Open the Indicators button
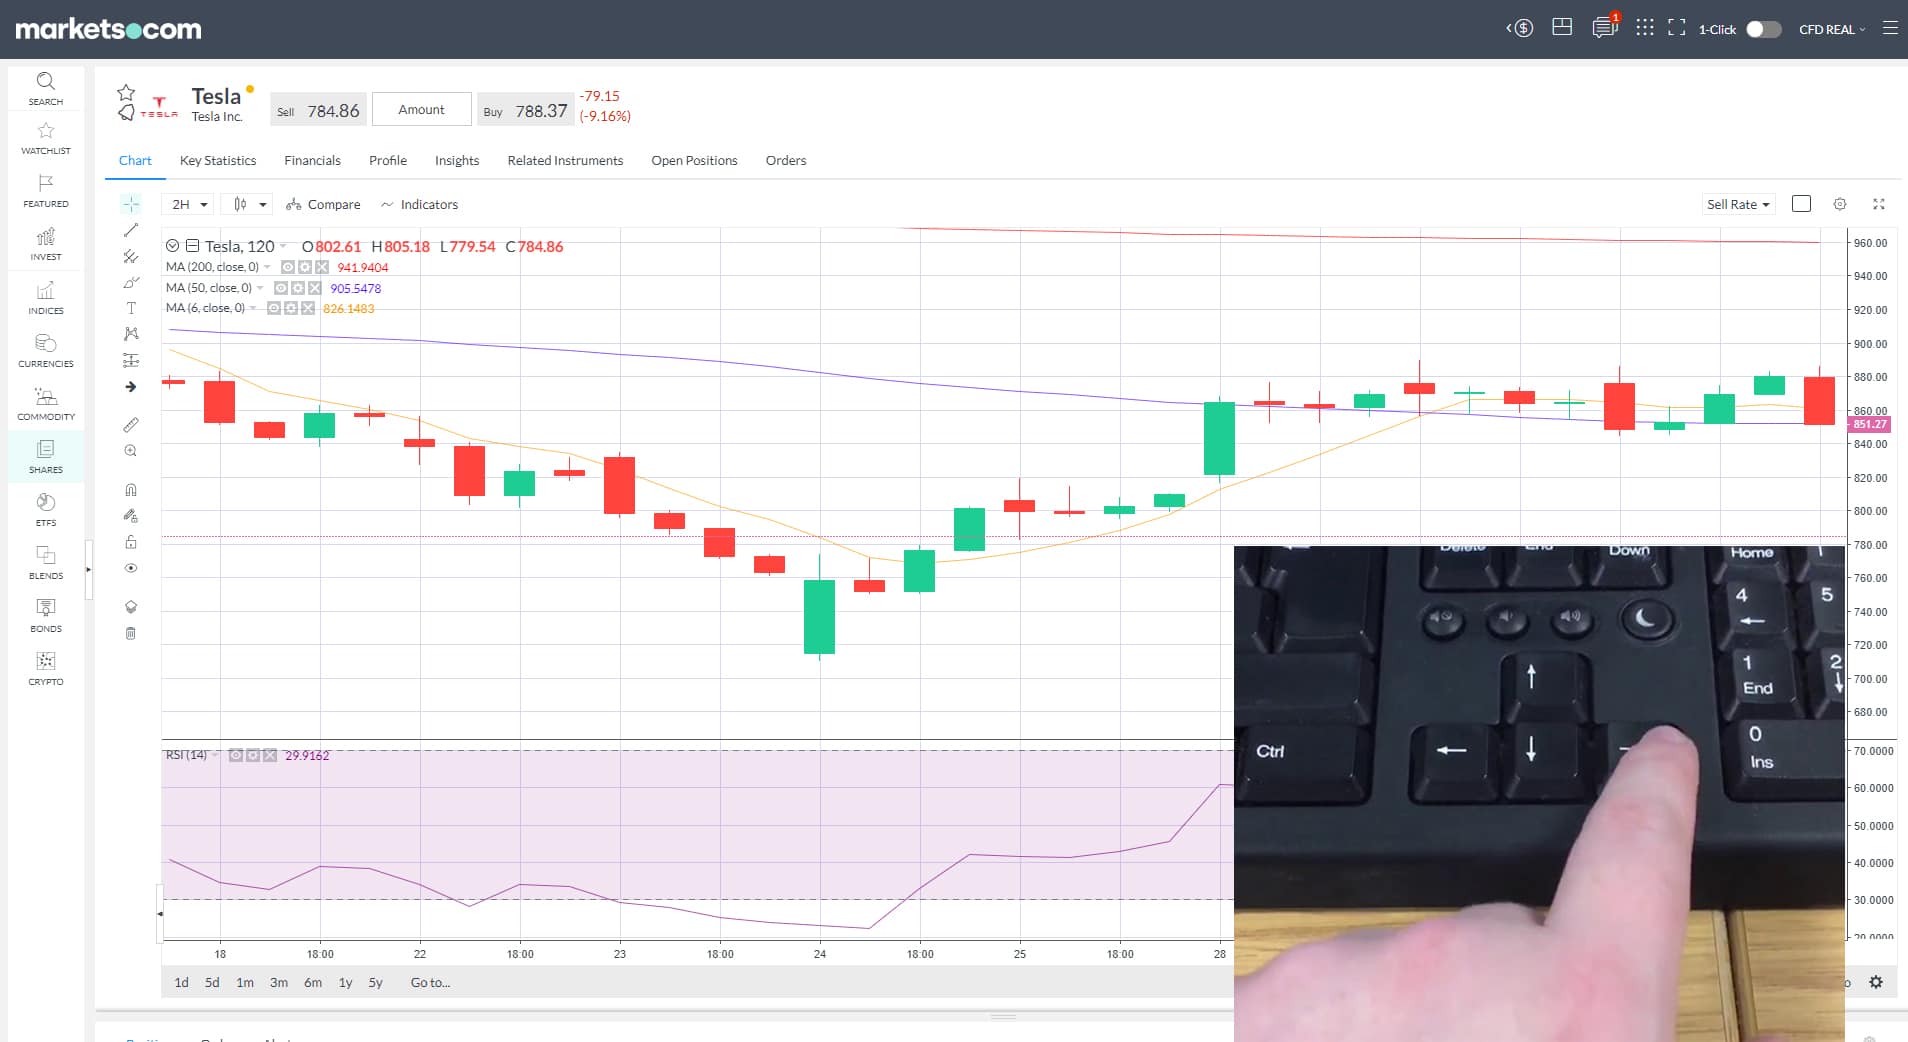1908x1042 pixels. pos(419,204)
